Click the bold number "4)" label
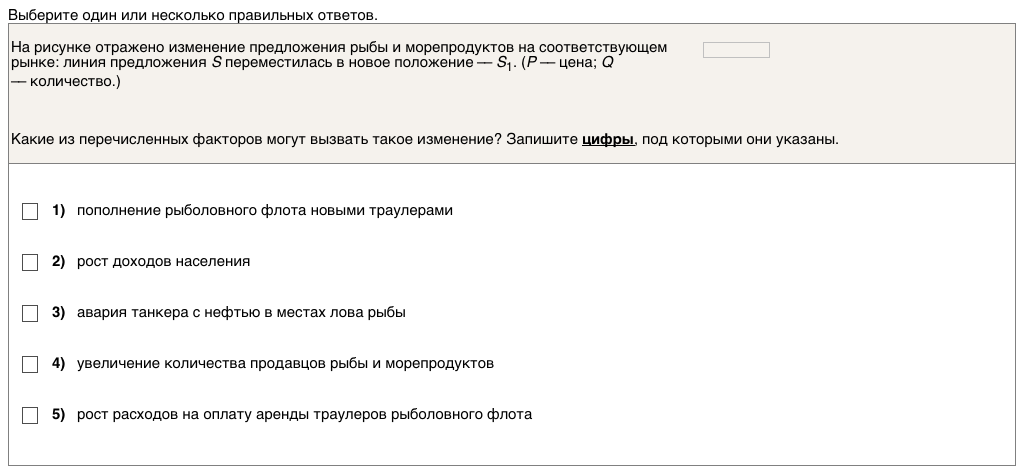The height and width of the screenshot is (474, 1024). click(58, 363)
